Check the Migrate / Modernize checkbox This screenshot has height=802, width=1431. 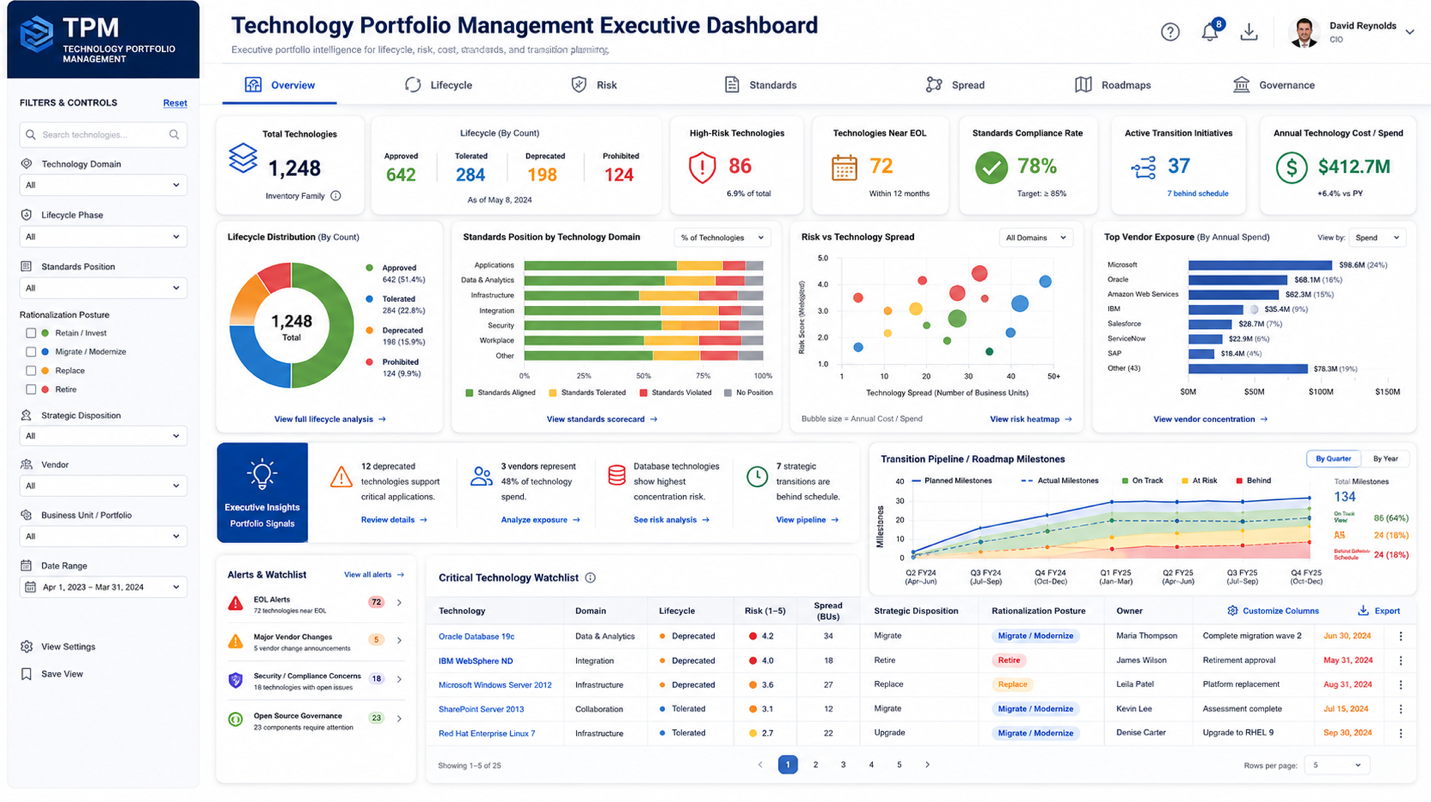pyautogui.click(x=31, y=352)
